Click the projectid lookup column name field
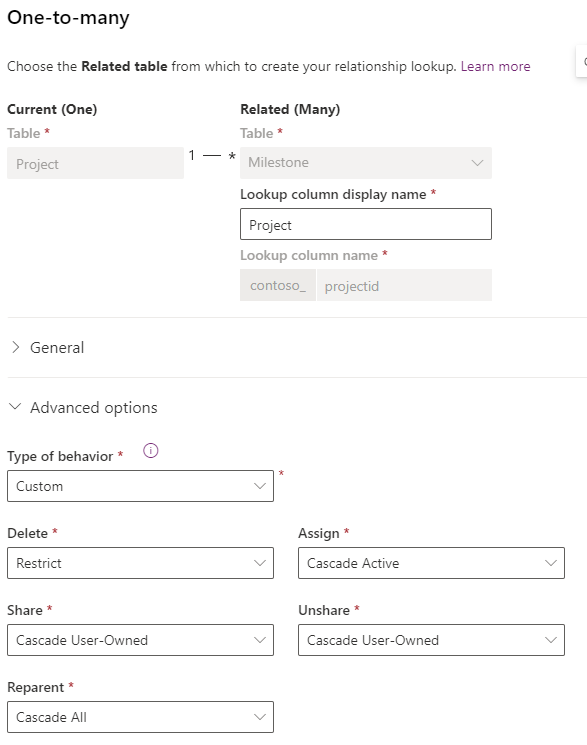Screen dimensions: 587x745 click(404, 286)
